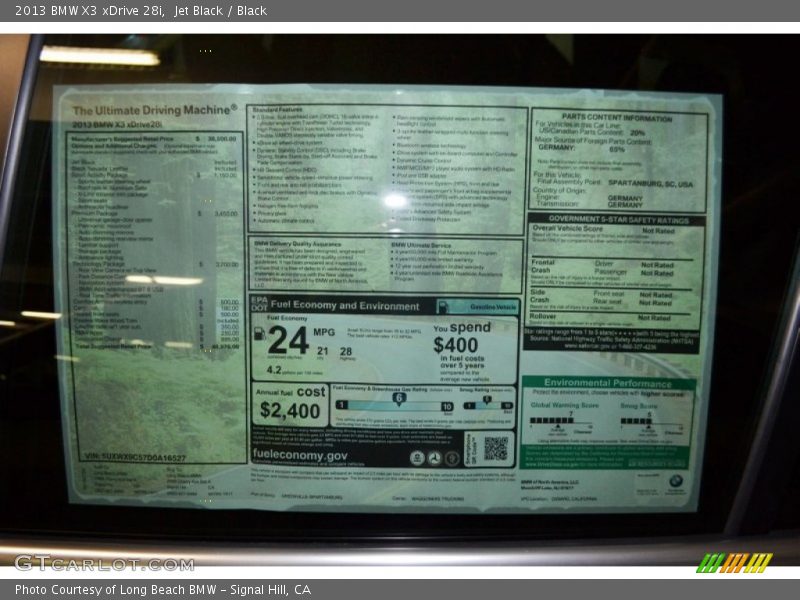Screen dimensions: 800x600
Task: Click the '4.2' gallons per 100 miles value
Action: pyautogui.click(x=274, y=369)
